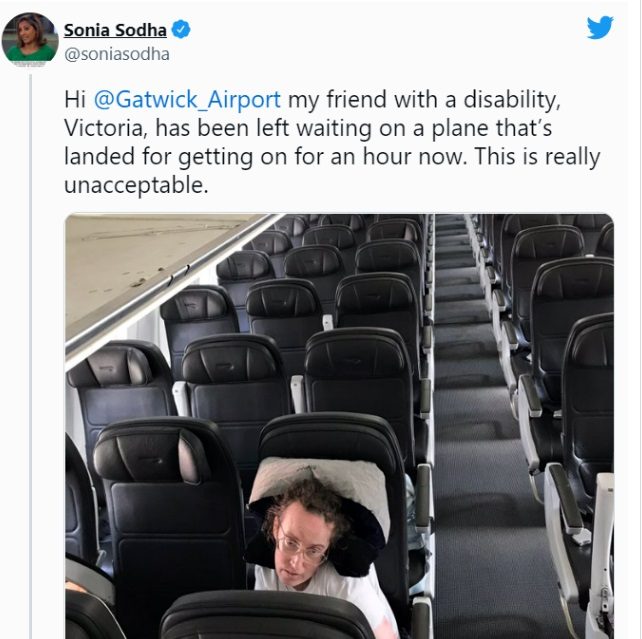Click the word 'Victoria,' in the tweet
Screen dimensions: 642x639
(105, 128)
